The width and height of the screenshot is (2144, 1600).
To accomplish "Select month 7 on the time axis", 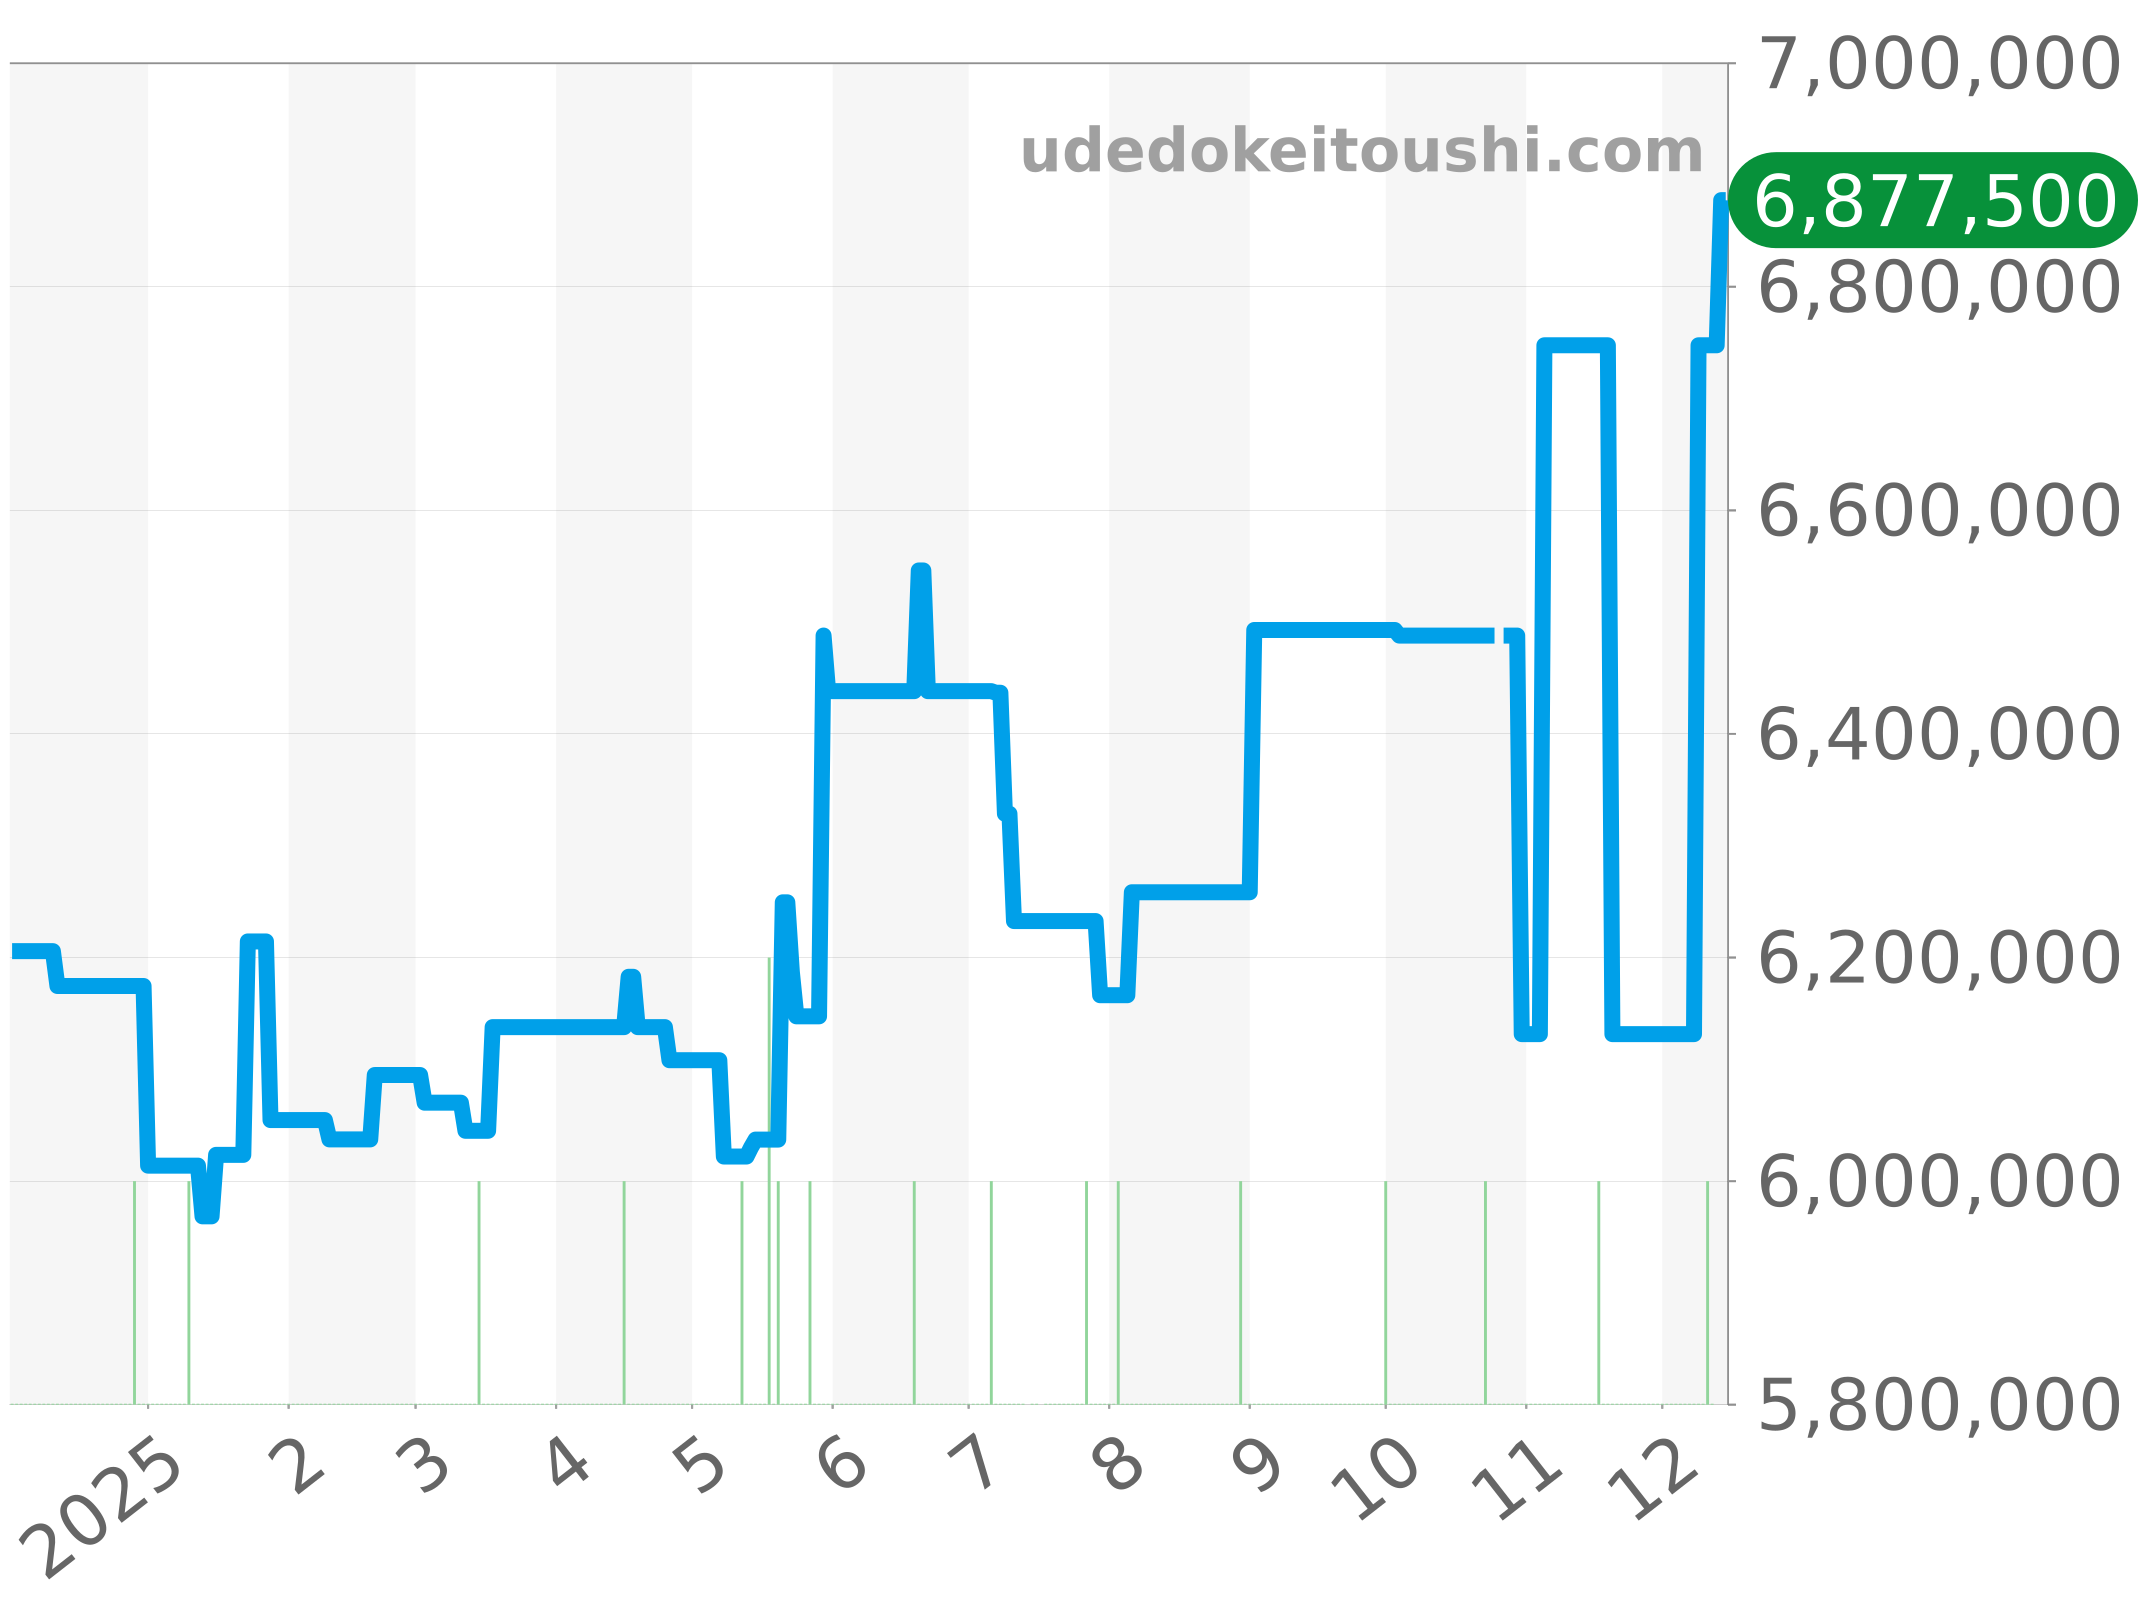I will [975, 1466].
